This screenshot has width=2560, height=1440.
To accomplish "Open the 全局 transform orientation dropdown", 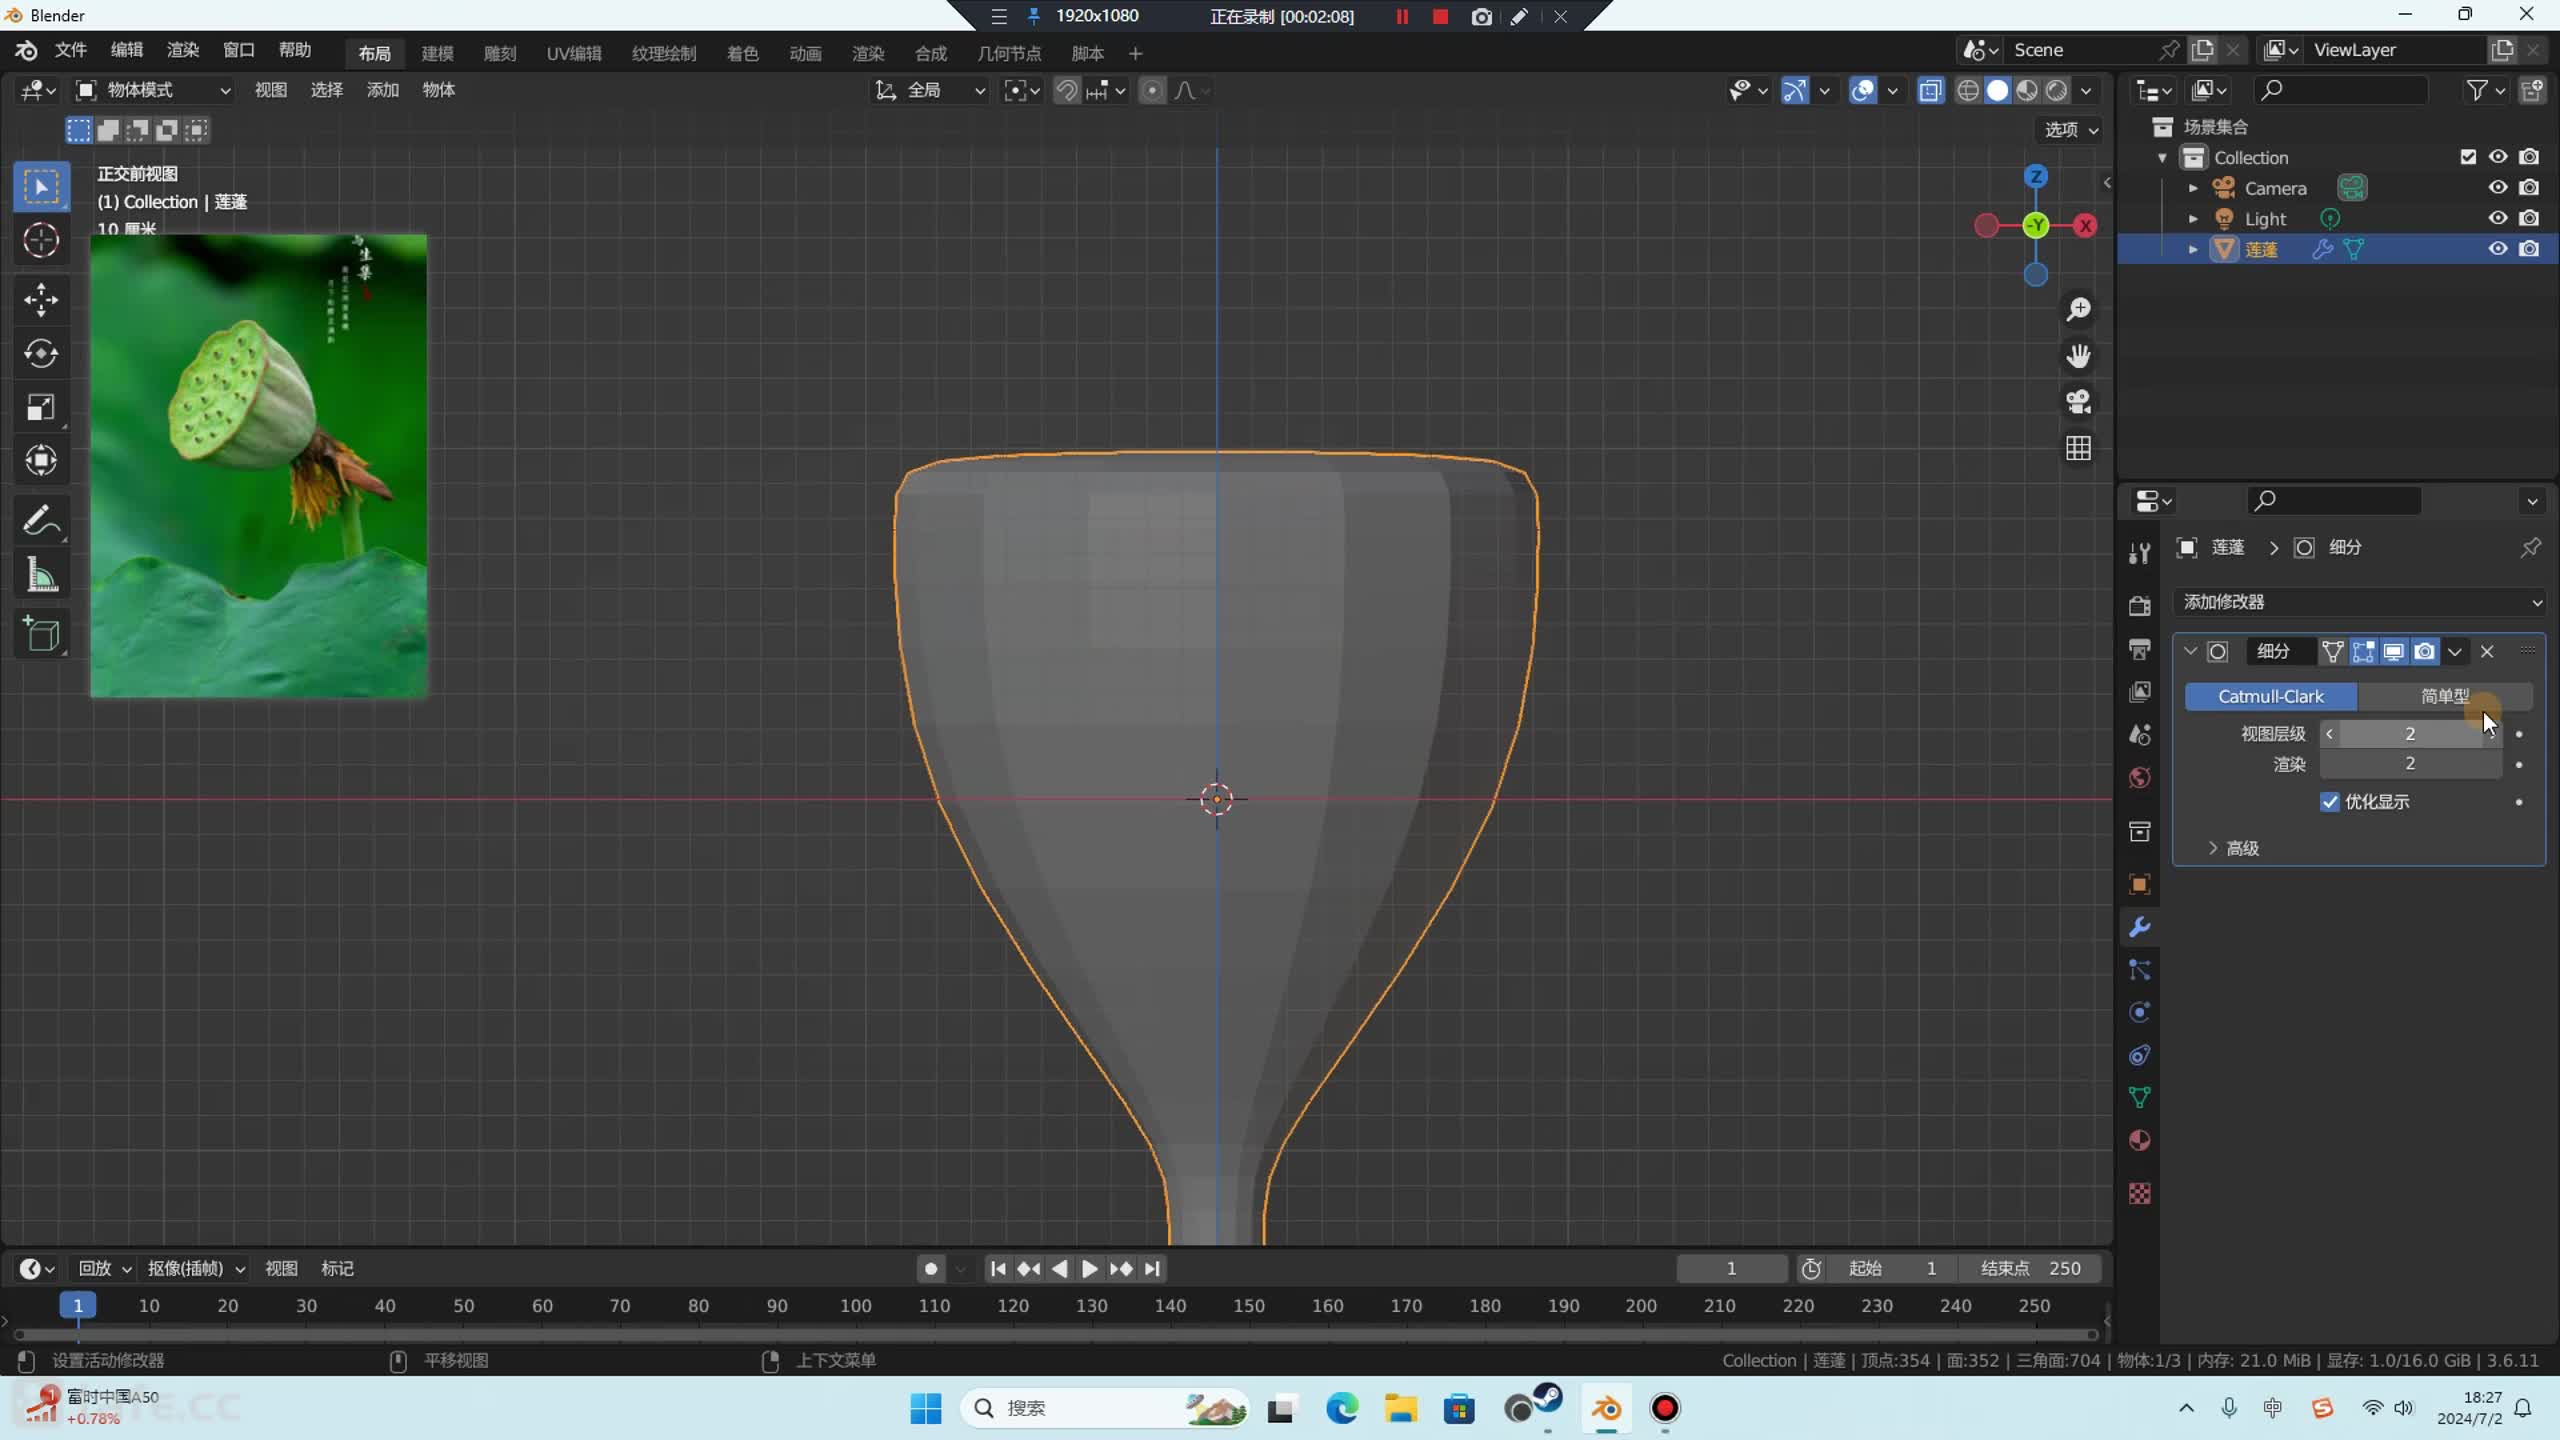I will click(x=930, y=91).
